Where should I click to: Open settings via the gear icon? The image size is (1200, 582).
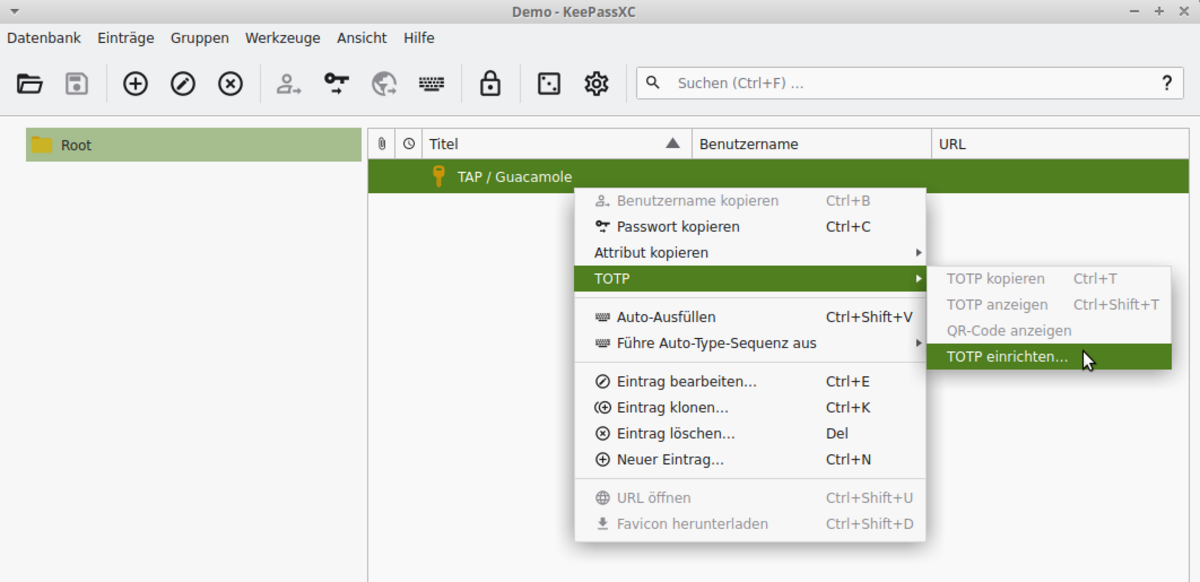[597, 84]
